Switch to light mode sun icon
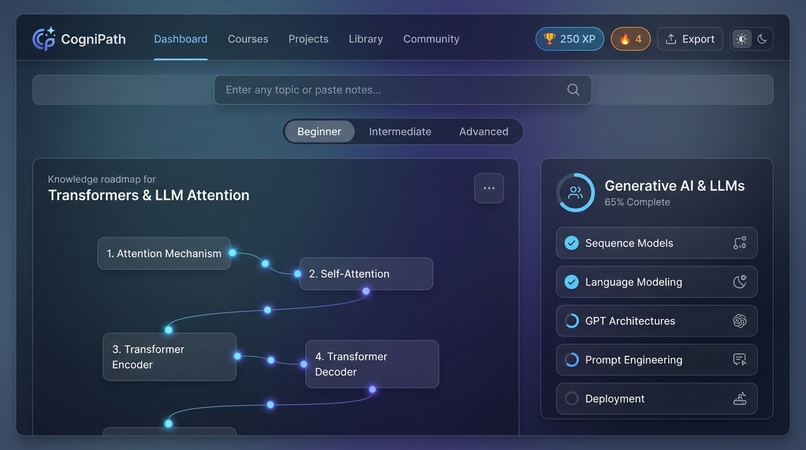The height and width of the screenshot is (450, 806). [741, 39]
